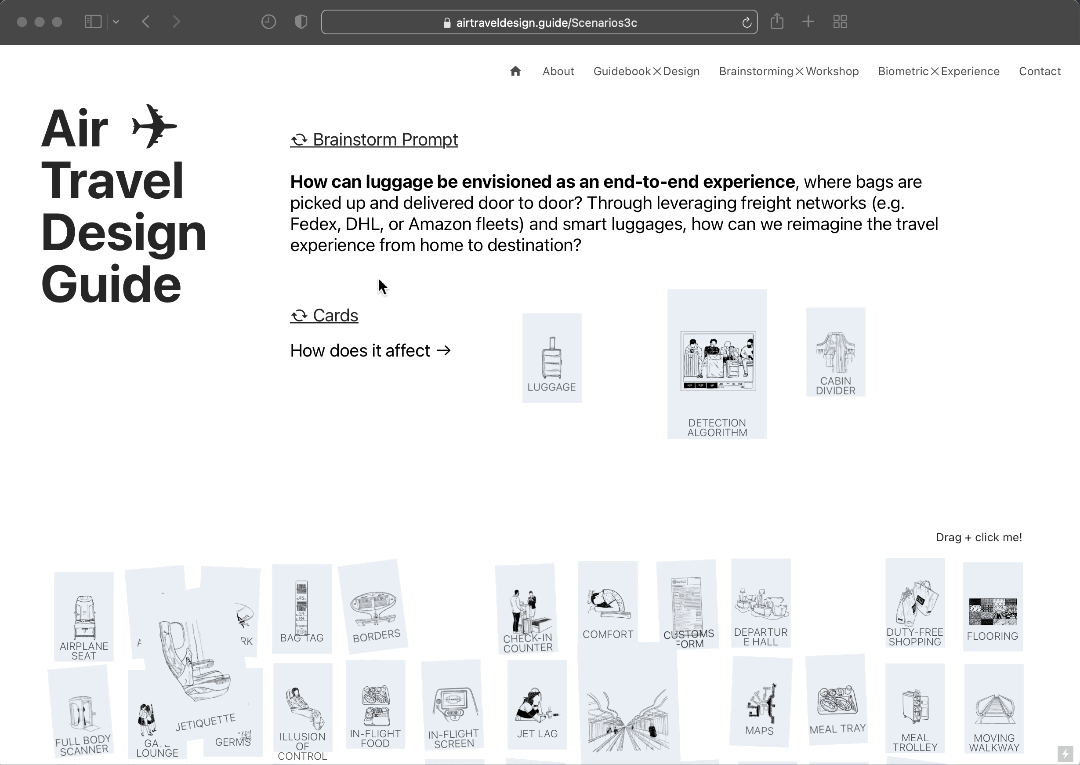
Task: Open the sidebar tab group dropdown
Action: pyautogui.click(x=116, y=22)
